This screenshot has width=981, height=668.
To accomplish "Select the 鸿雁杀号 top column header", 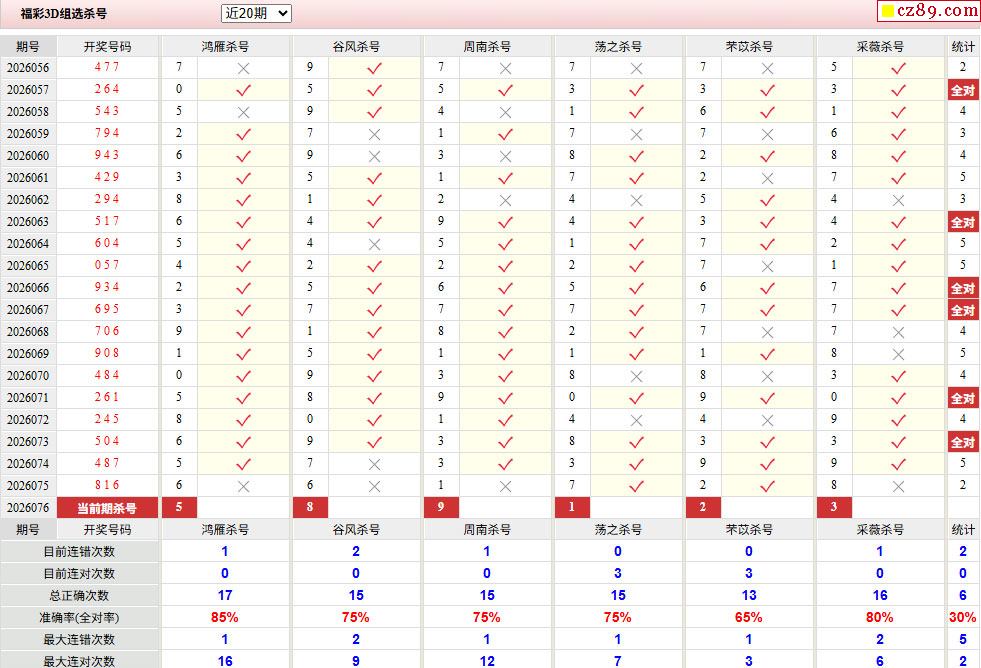I will (225, 46).
